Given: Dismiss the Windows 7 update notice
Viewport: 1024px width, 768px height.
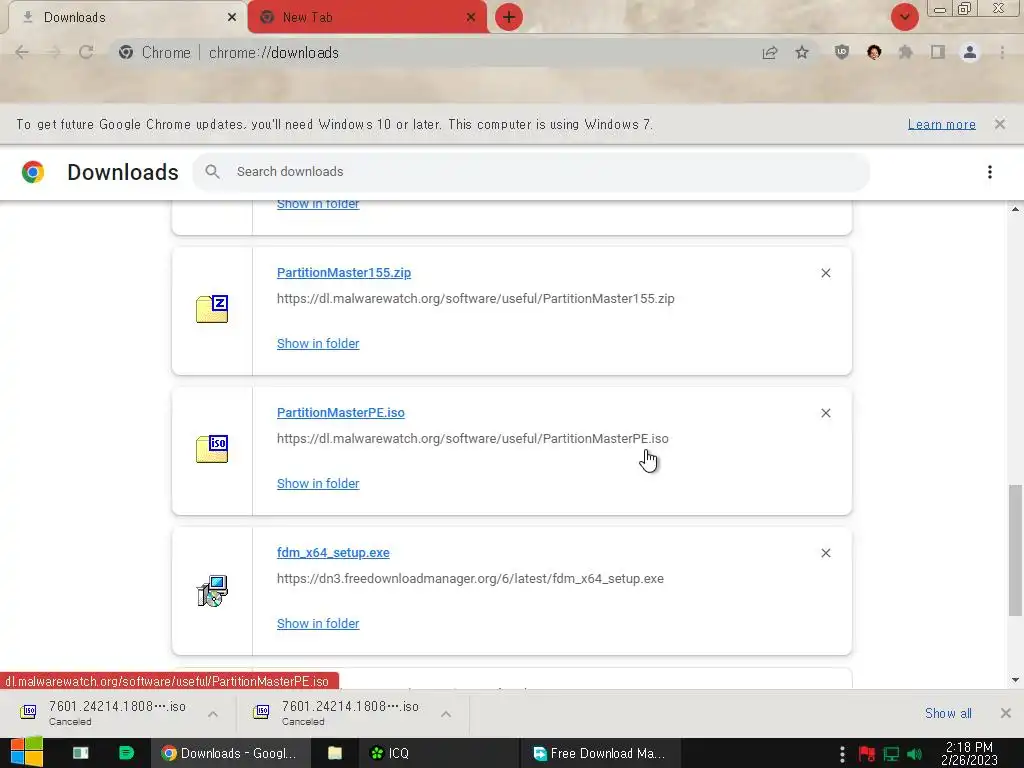Looking at the screenshot, I should tap(1000, 124).
